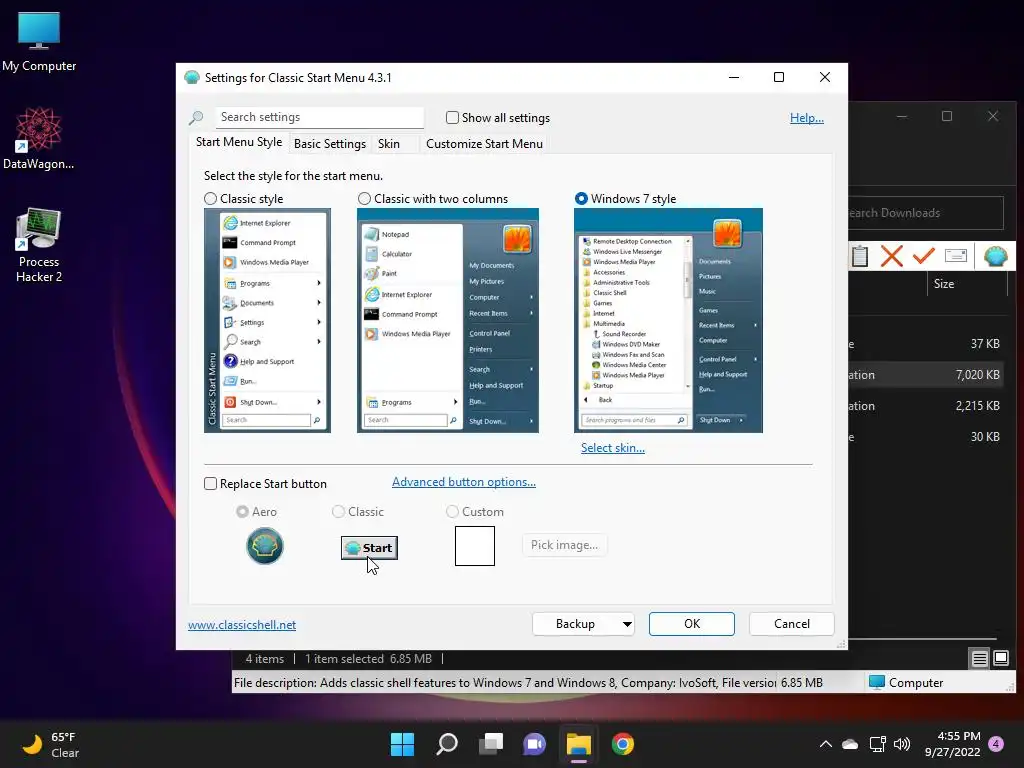Select Windows 7 style radio button
Viewport: 1024px width, 768px height.
581,199
